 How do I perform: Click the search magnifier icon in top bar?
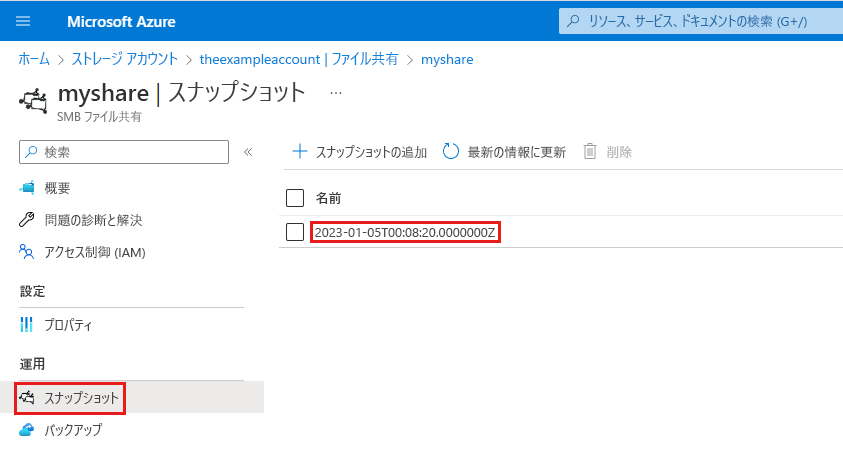coord(574,21)
